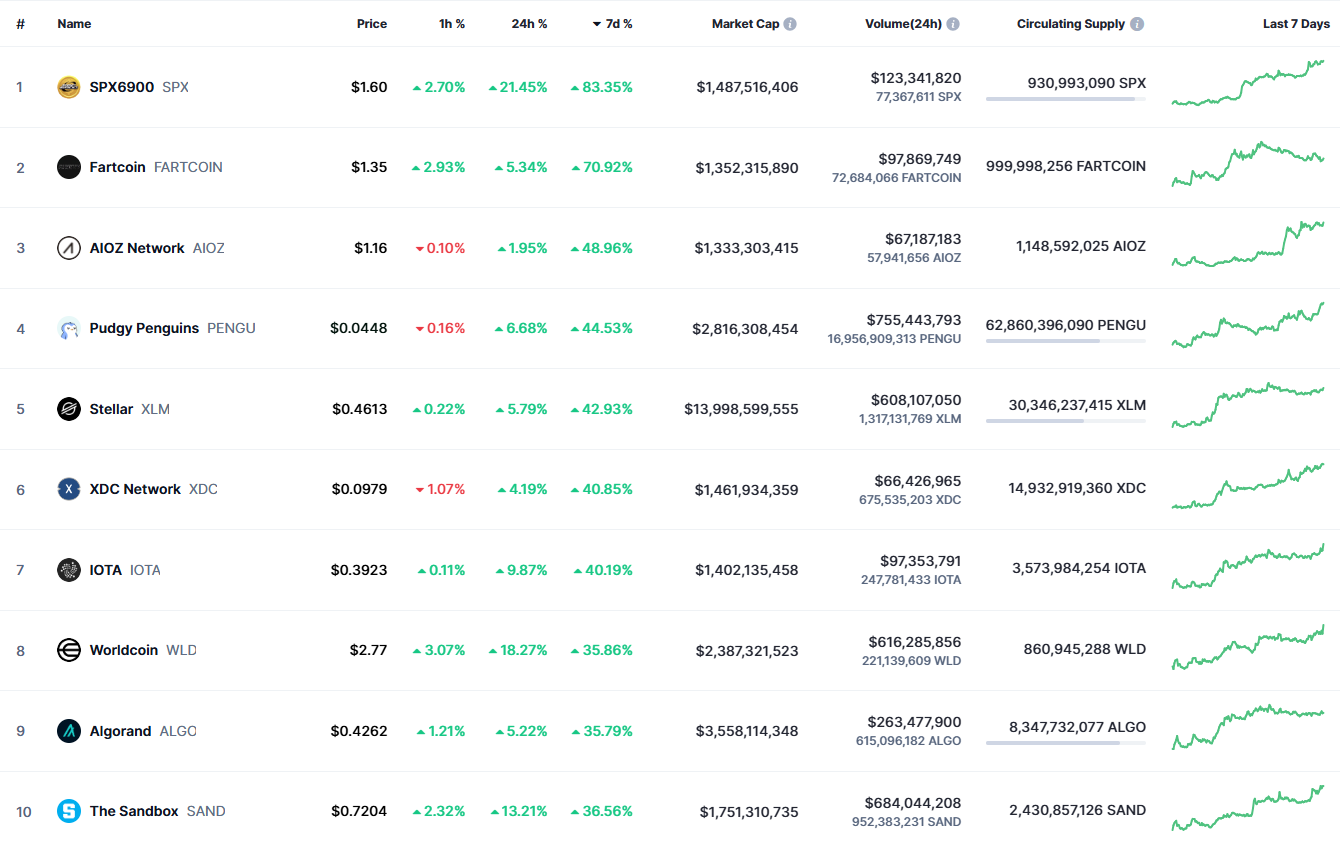Click the XDC Network coin logo
This screenshot has width=1343, height=845.
(x=69, y=489)
